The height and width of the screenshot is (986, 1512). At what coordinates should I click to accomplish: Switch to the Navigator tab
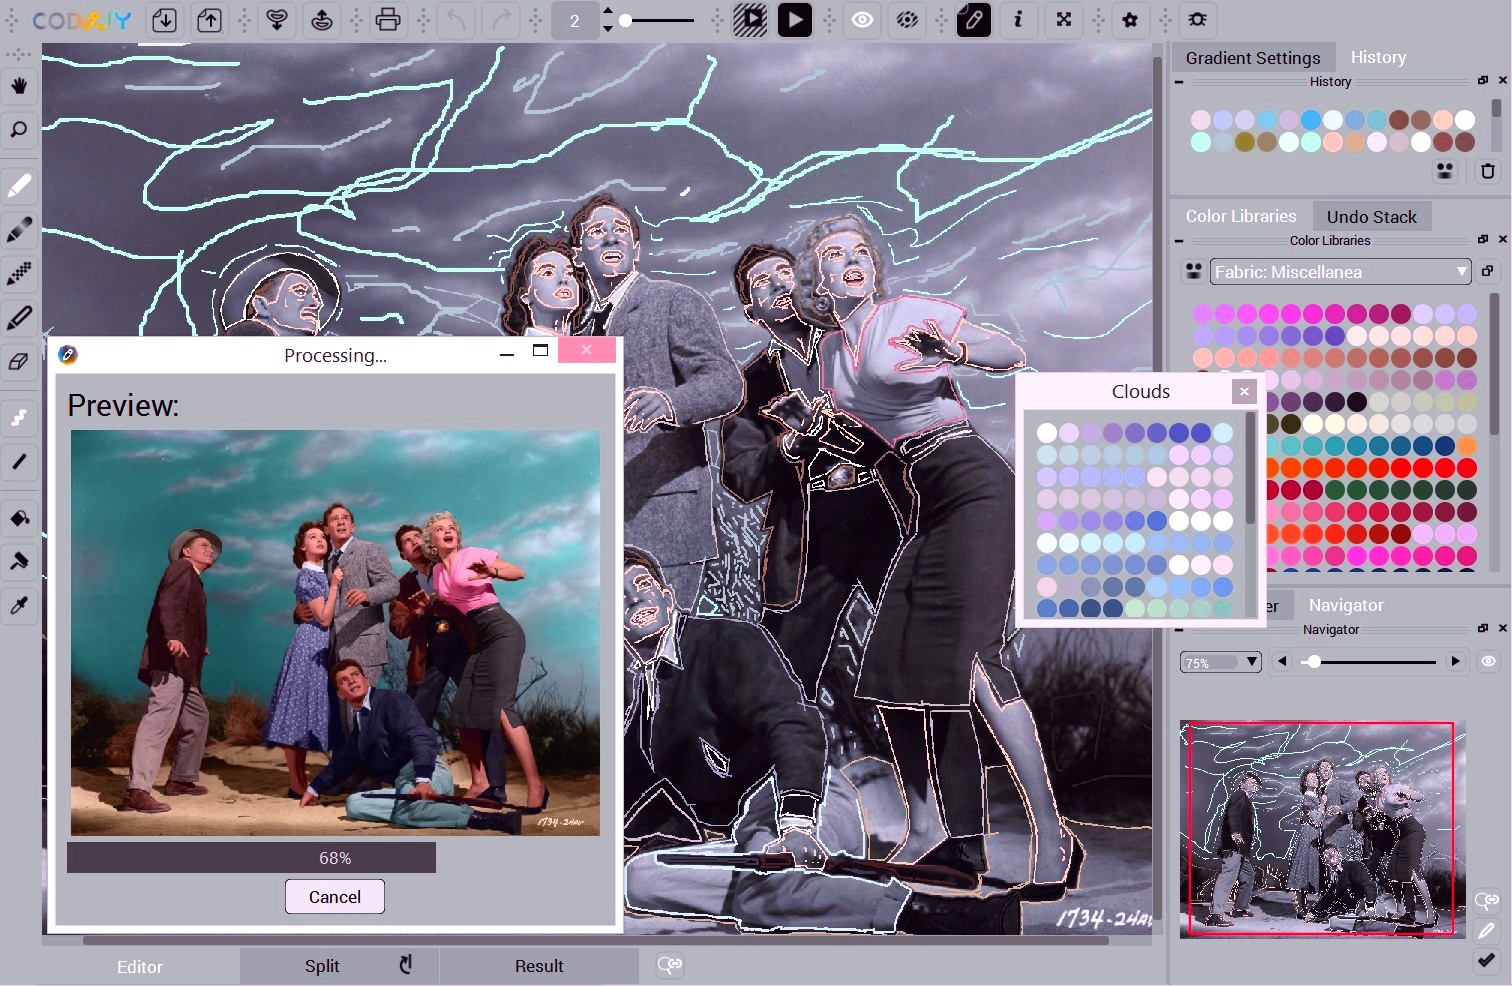click(1346, 605)
